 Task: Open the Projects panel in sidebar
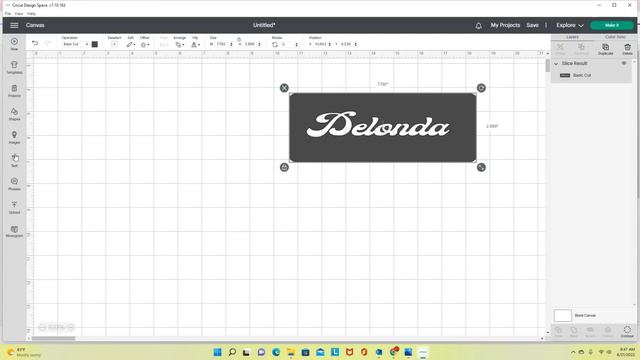14,91
